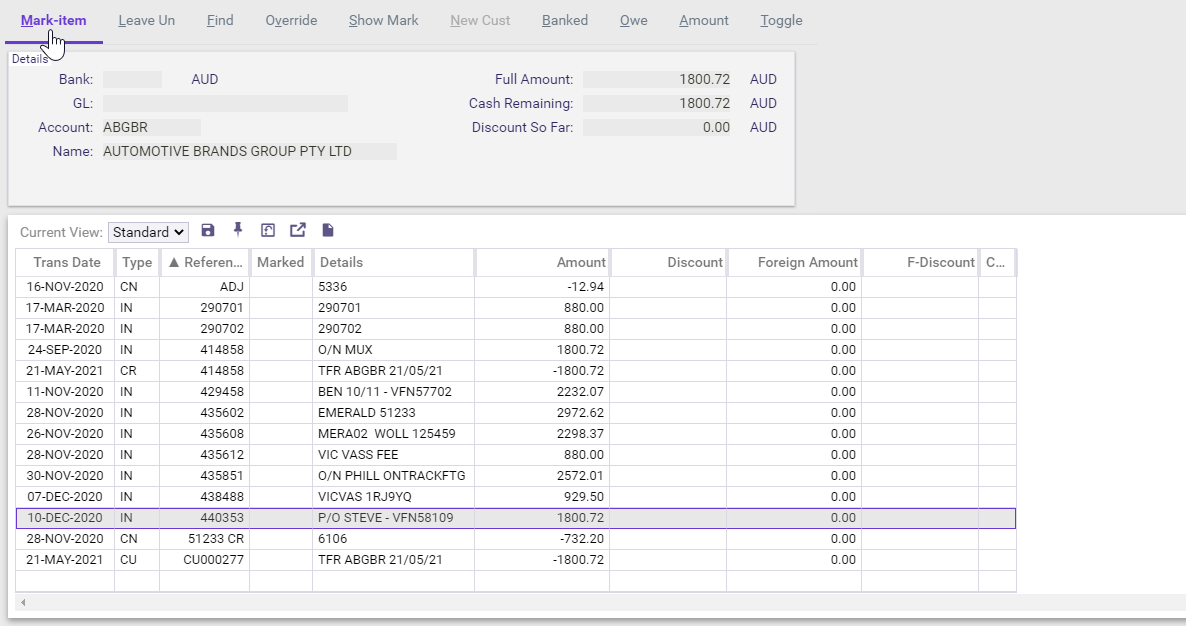The height and width of the screenshot is (626, 1186).
Task: Click the Name field with AUTOMOTIVE BRANDS GROUP
Action: tap(250, 152)
